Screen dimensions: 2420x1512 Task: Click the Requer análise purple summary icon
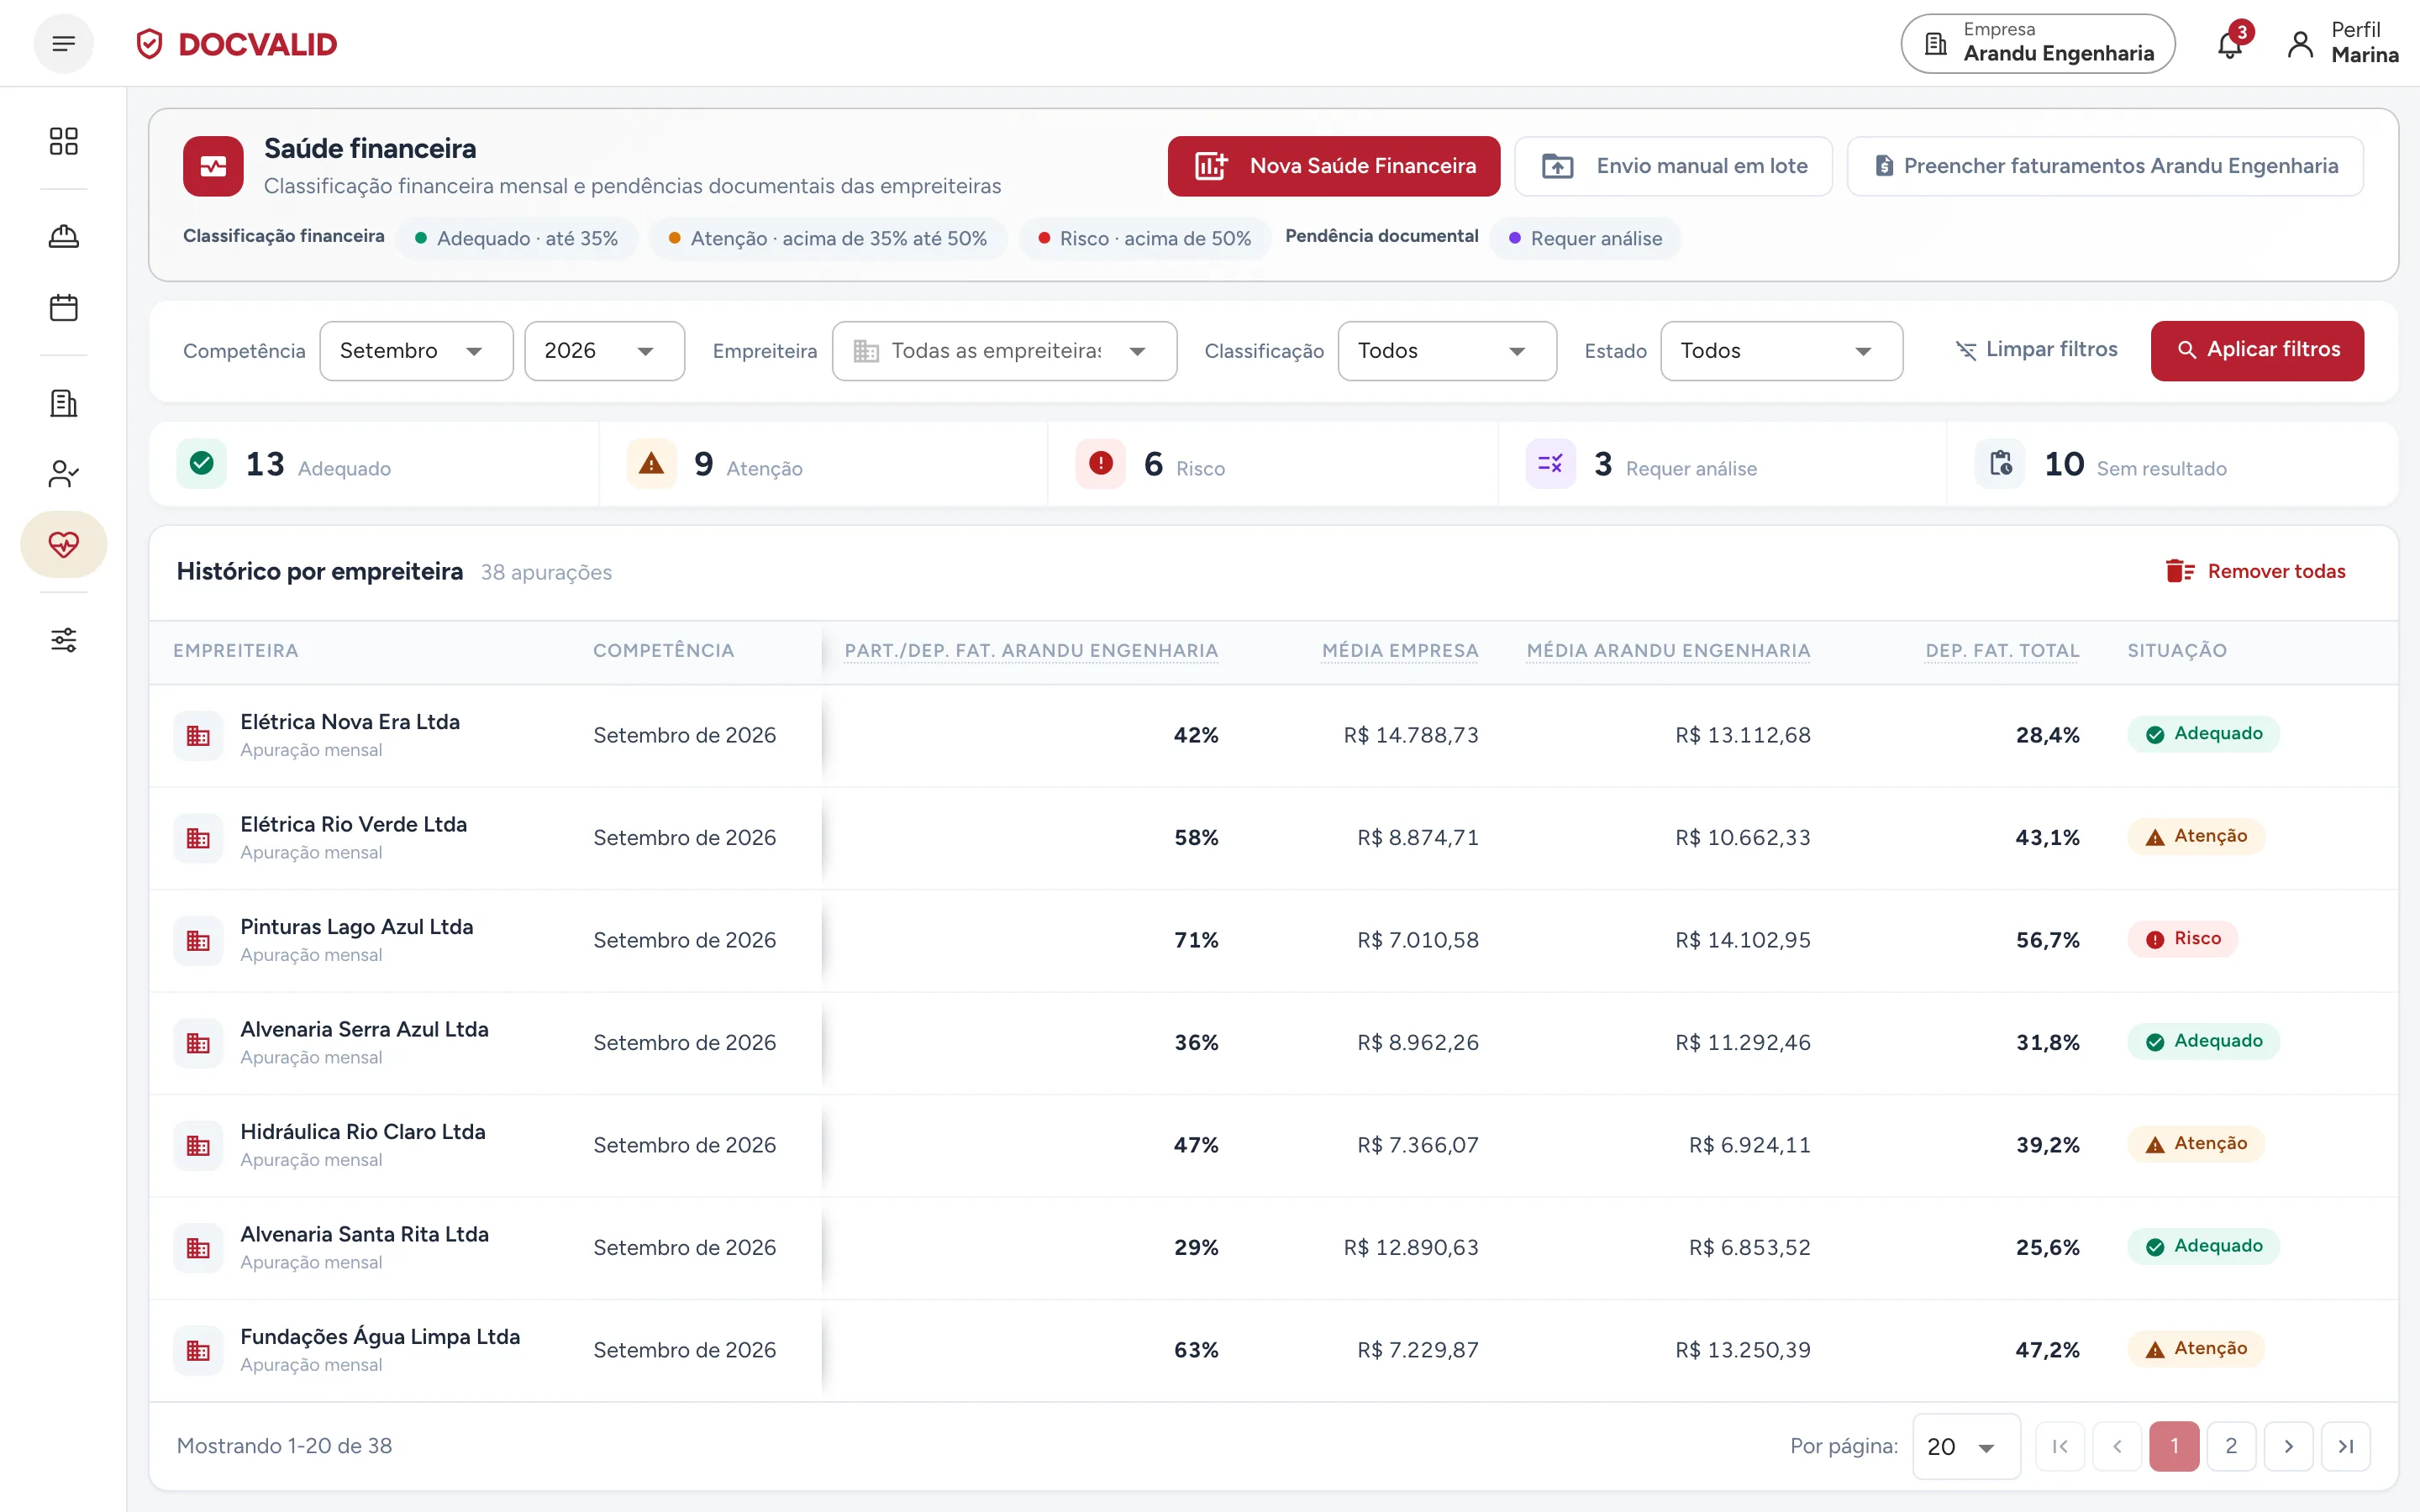click(1550, 463)
